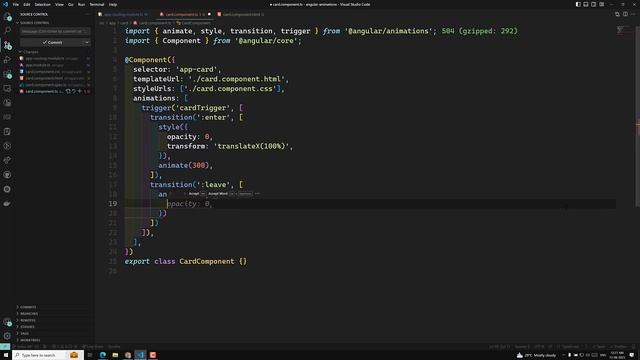Switch to the app-routing.module.ts editor tab
Image resolution: width=640 pixels, height=360 pixels.
(124, 14)
